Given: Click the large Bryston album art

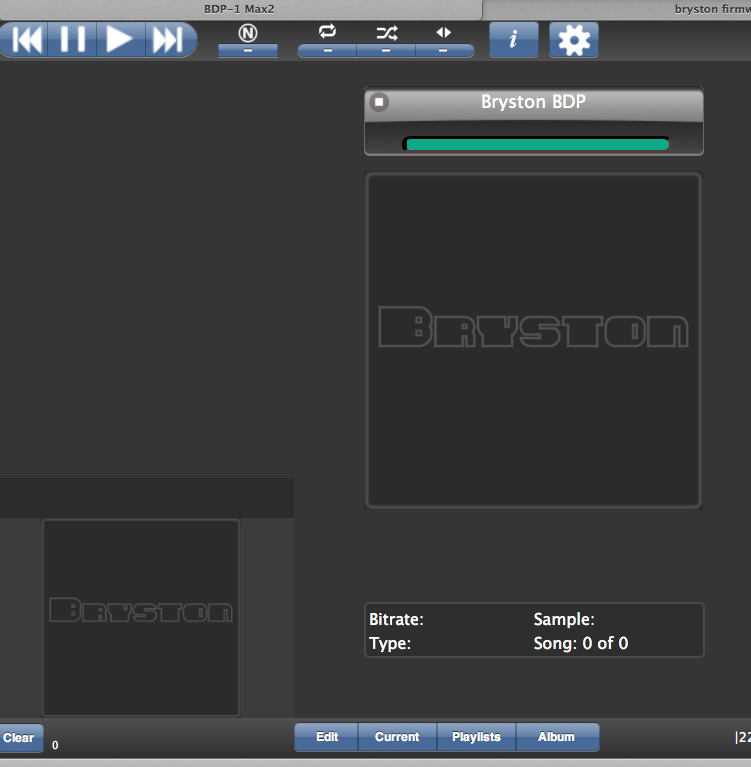Looking at the screenshot, I should click(x=533, y=340).
